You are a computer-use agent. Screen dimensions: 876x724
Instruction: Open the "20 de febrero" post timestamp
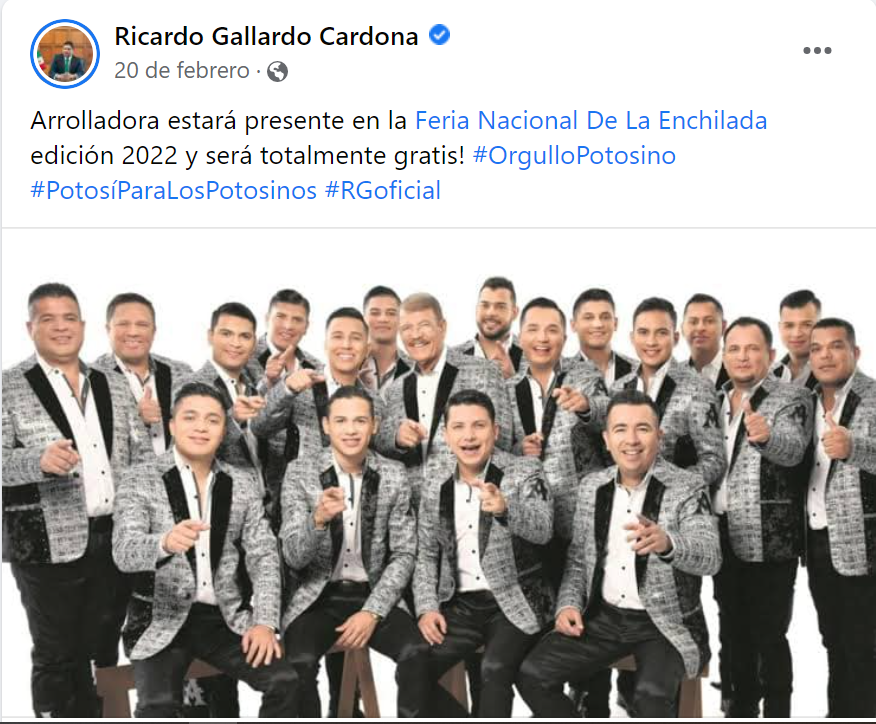[x=182, y=71]
